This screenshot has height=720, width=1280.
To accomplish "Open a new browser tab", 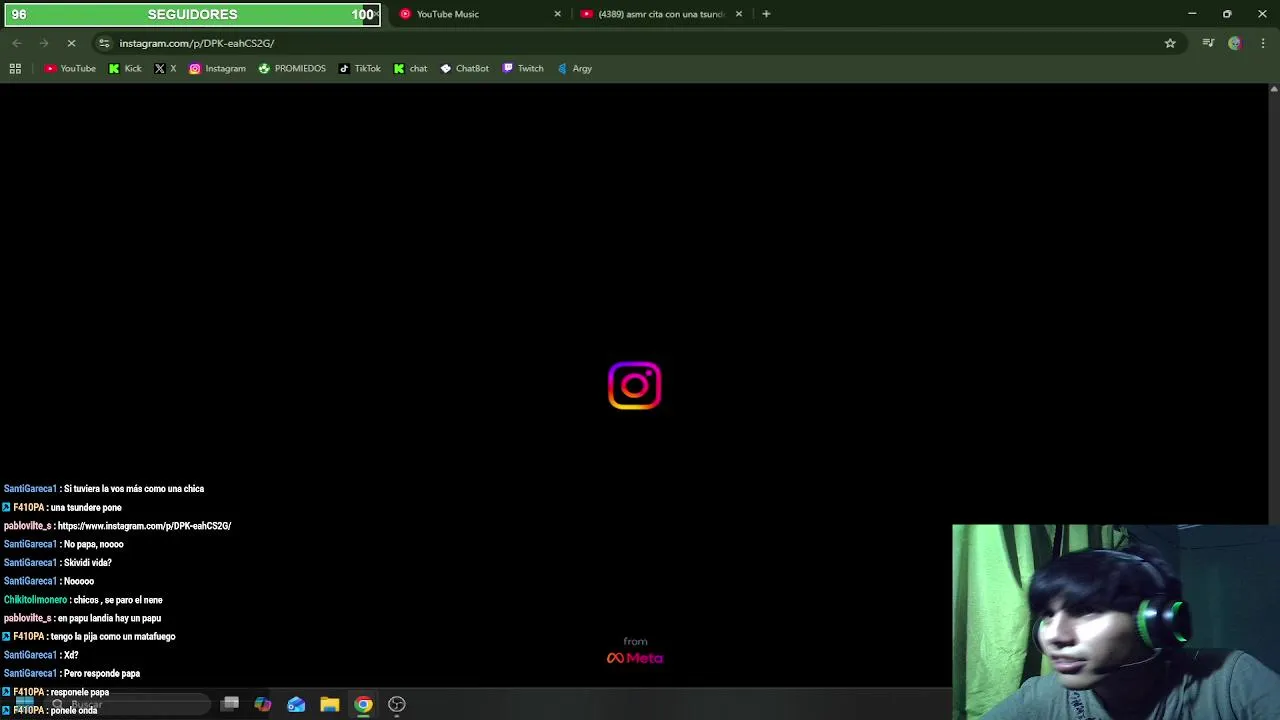I will point(766,14).
